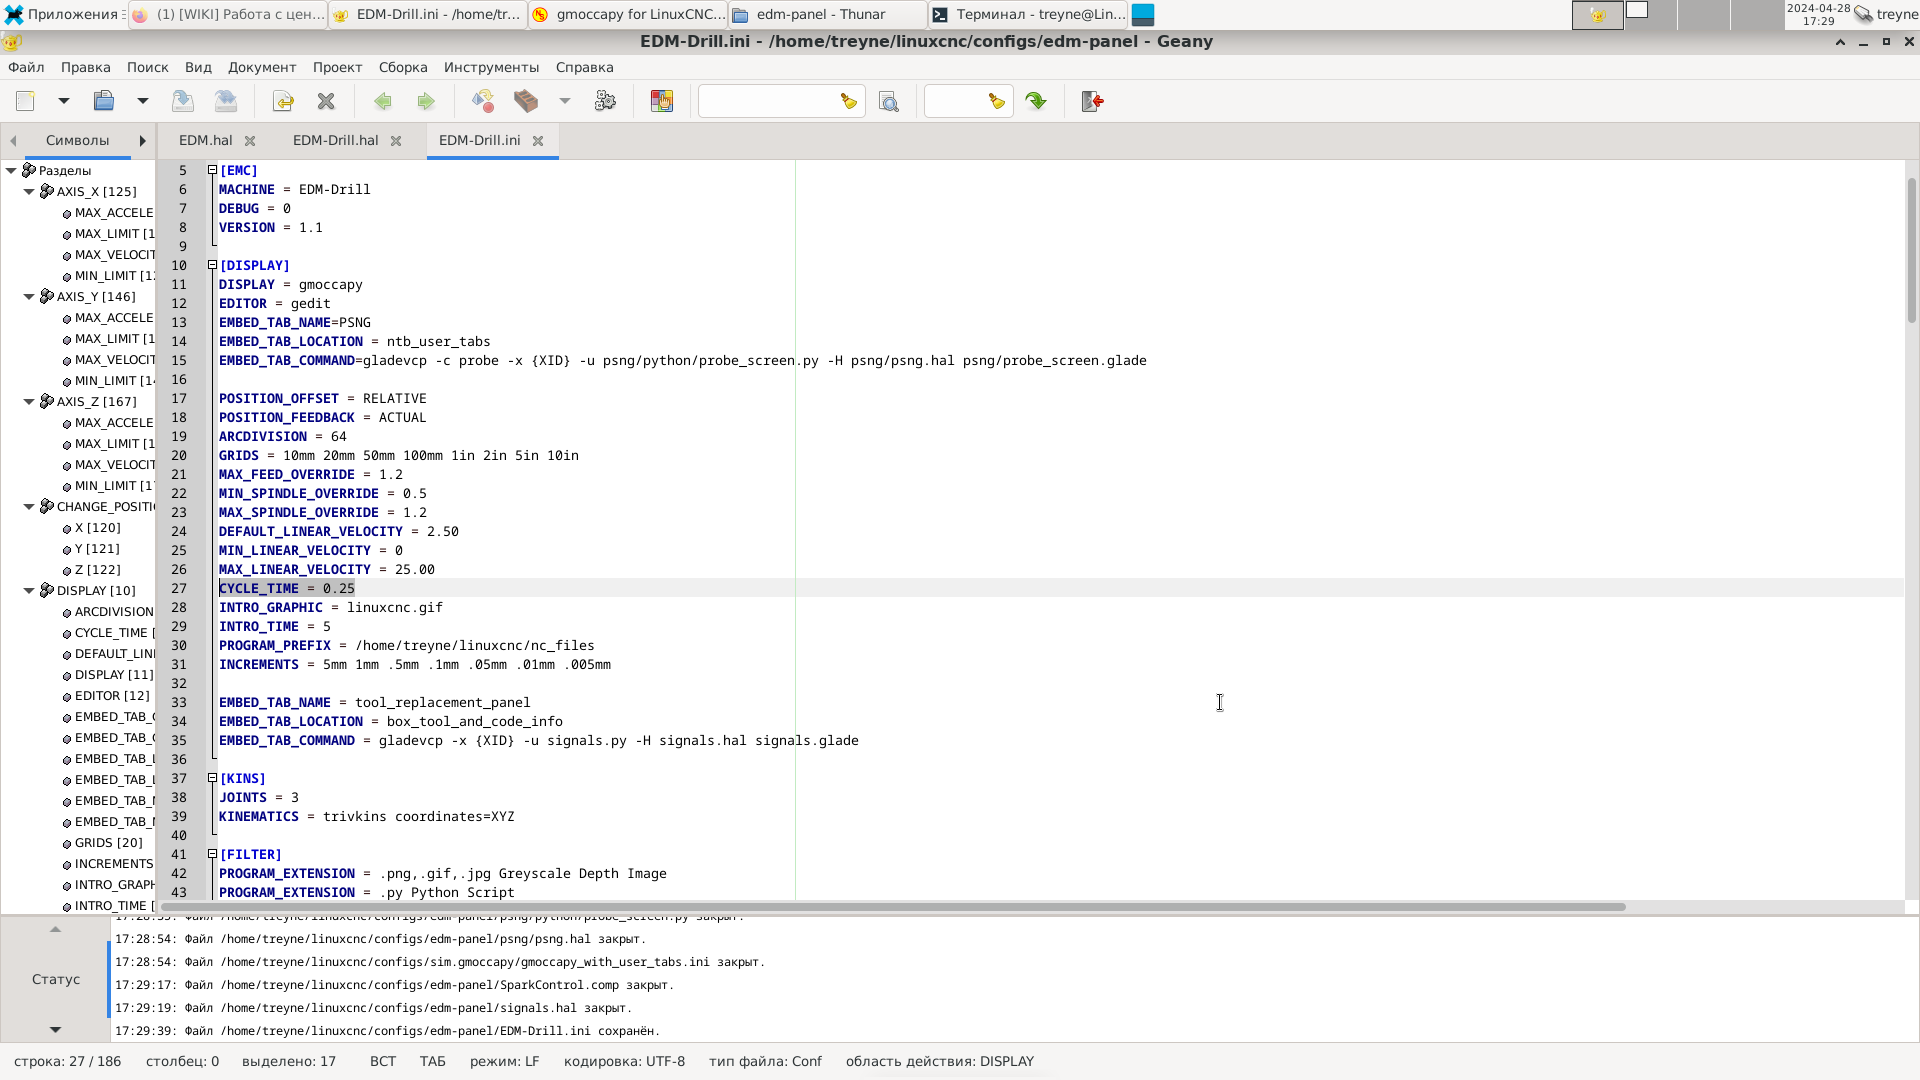The height and width of the screenshot is (1080, 1920).
Task: Click the New file toolbar icon
Action: pos(26,101)
